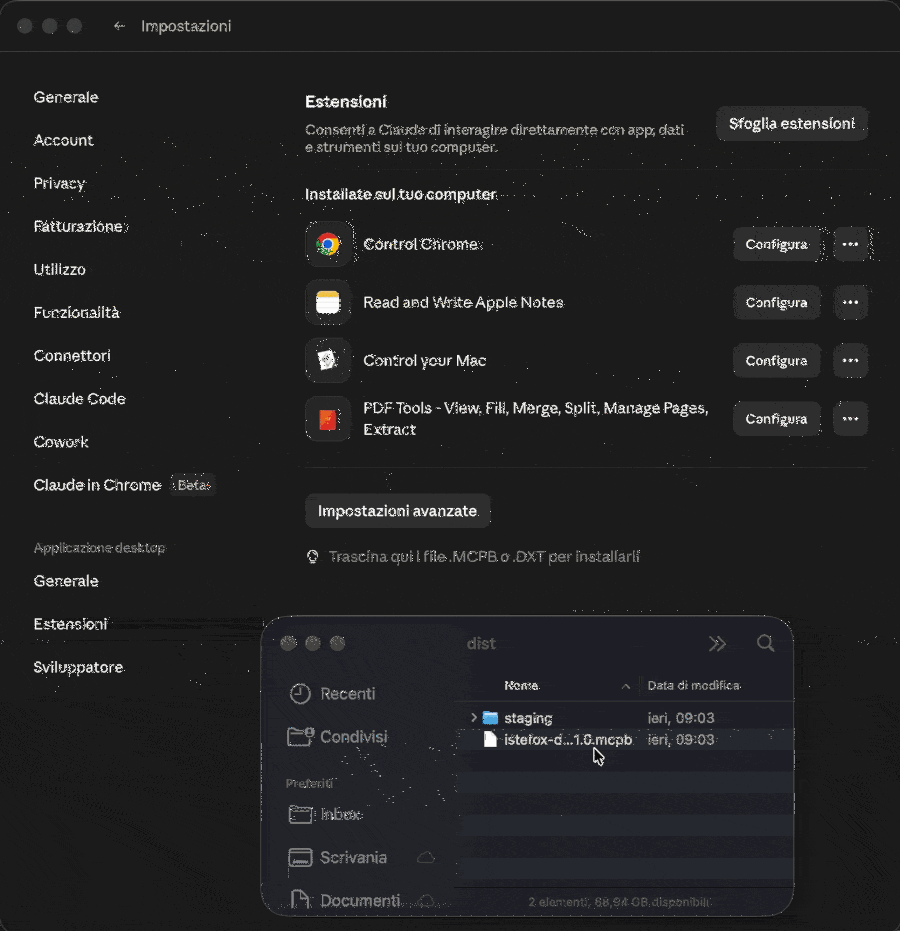Select the .mcpb file name in Finder

coord(568,739)
